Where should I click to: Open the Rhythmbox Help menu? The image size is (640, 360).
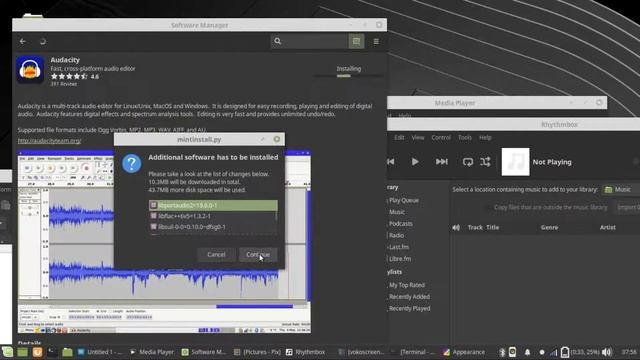(485, 138)
